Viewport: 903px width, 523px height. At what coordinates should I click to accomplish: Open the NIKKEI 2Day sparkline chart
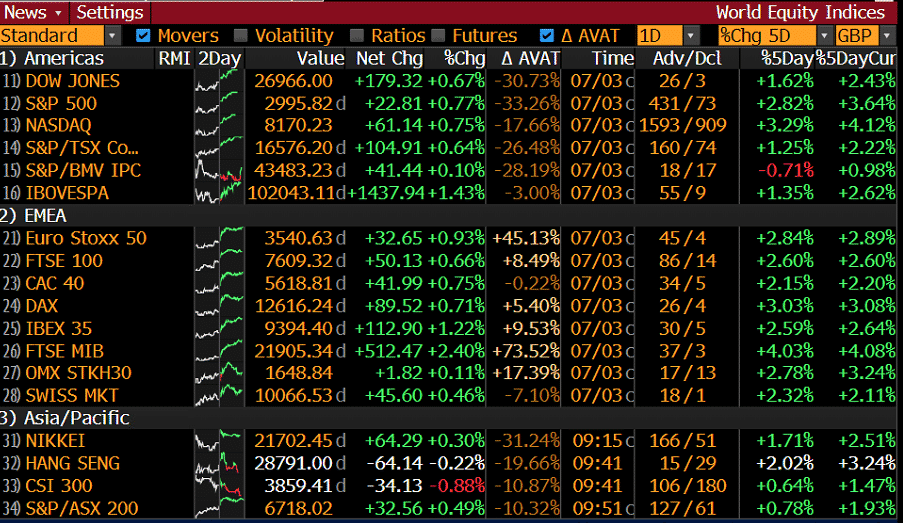[219, 441]
